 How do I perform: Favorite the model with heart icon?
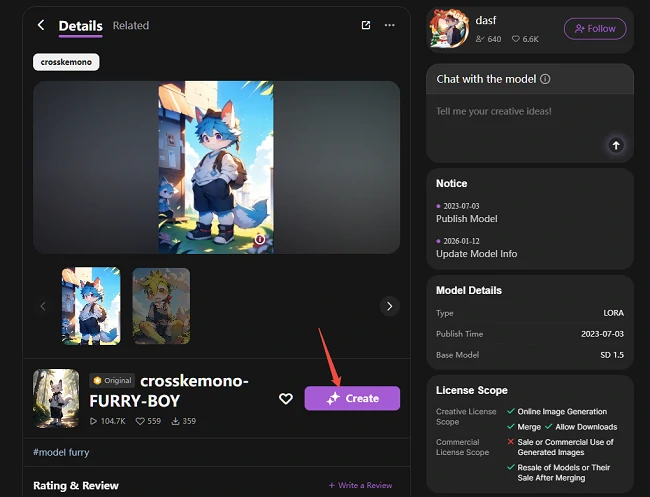point(286,399)
